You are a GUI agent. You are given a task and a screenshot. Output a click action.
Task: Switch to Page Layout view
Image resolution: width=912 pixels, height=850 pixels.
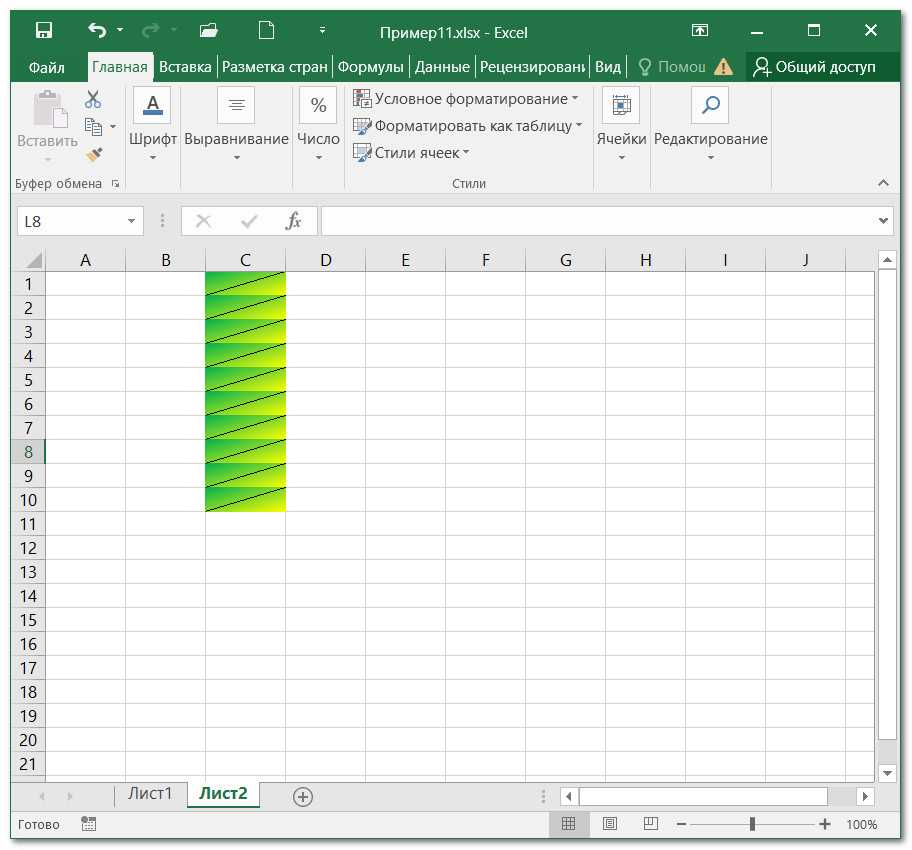click(x=610, y=824)
